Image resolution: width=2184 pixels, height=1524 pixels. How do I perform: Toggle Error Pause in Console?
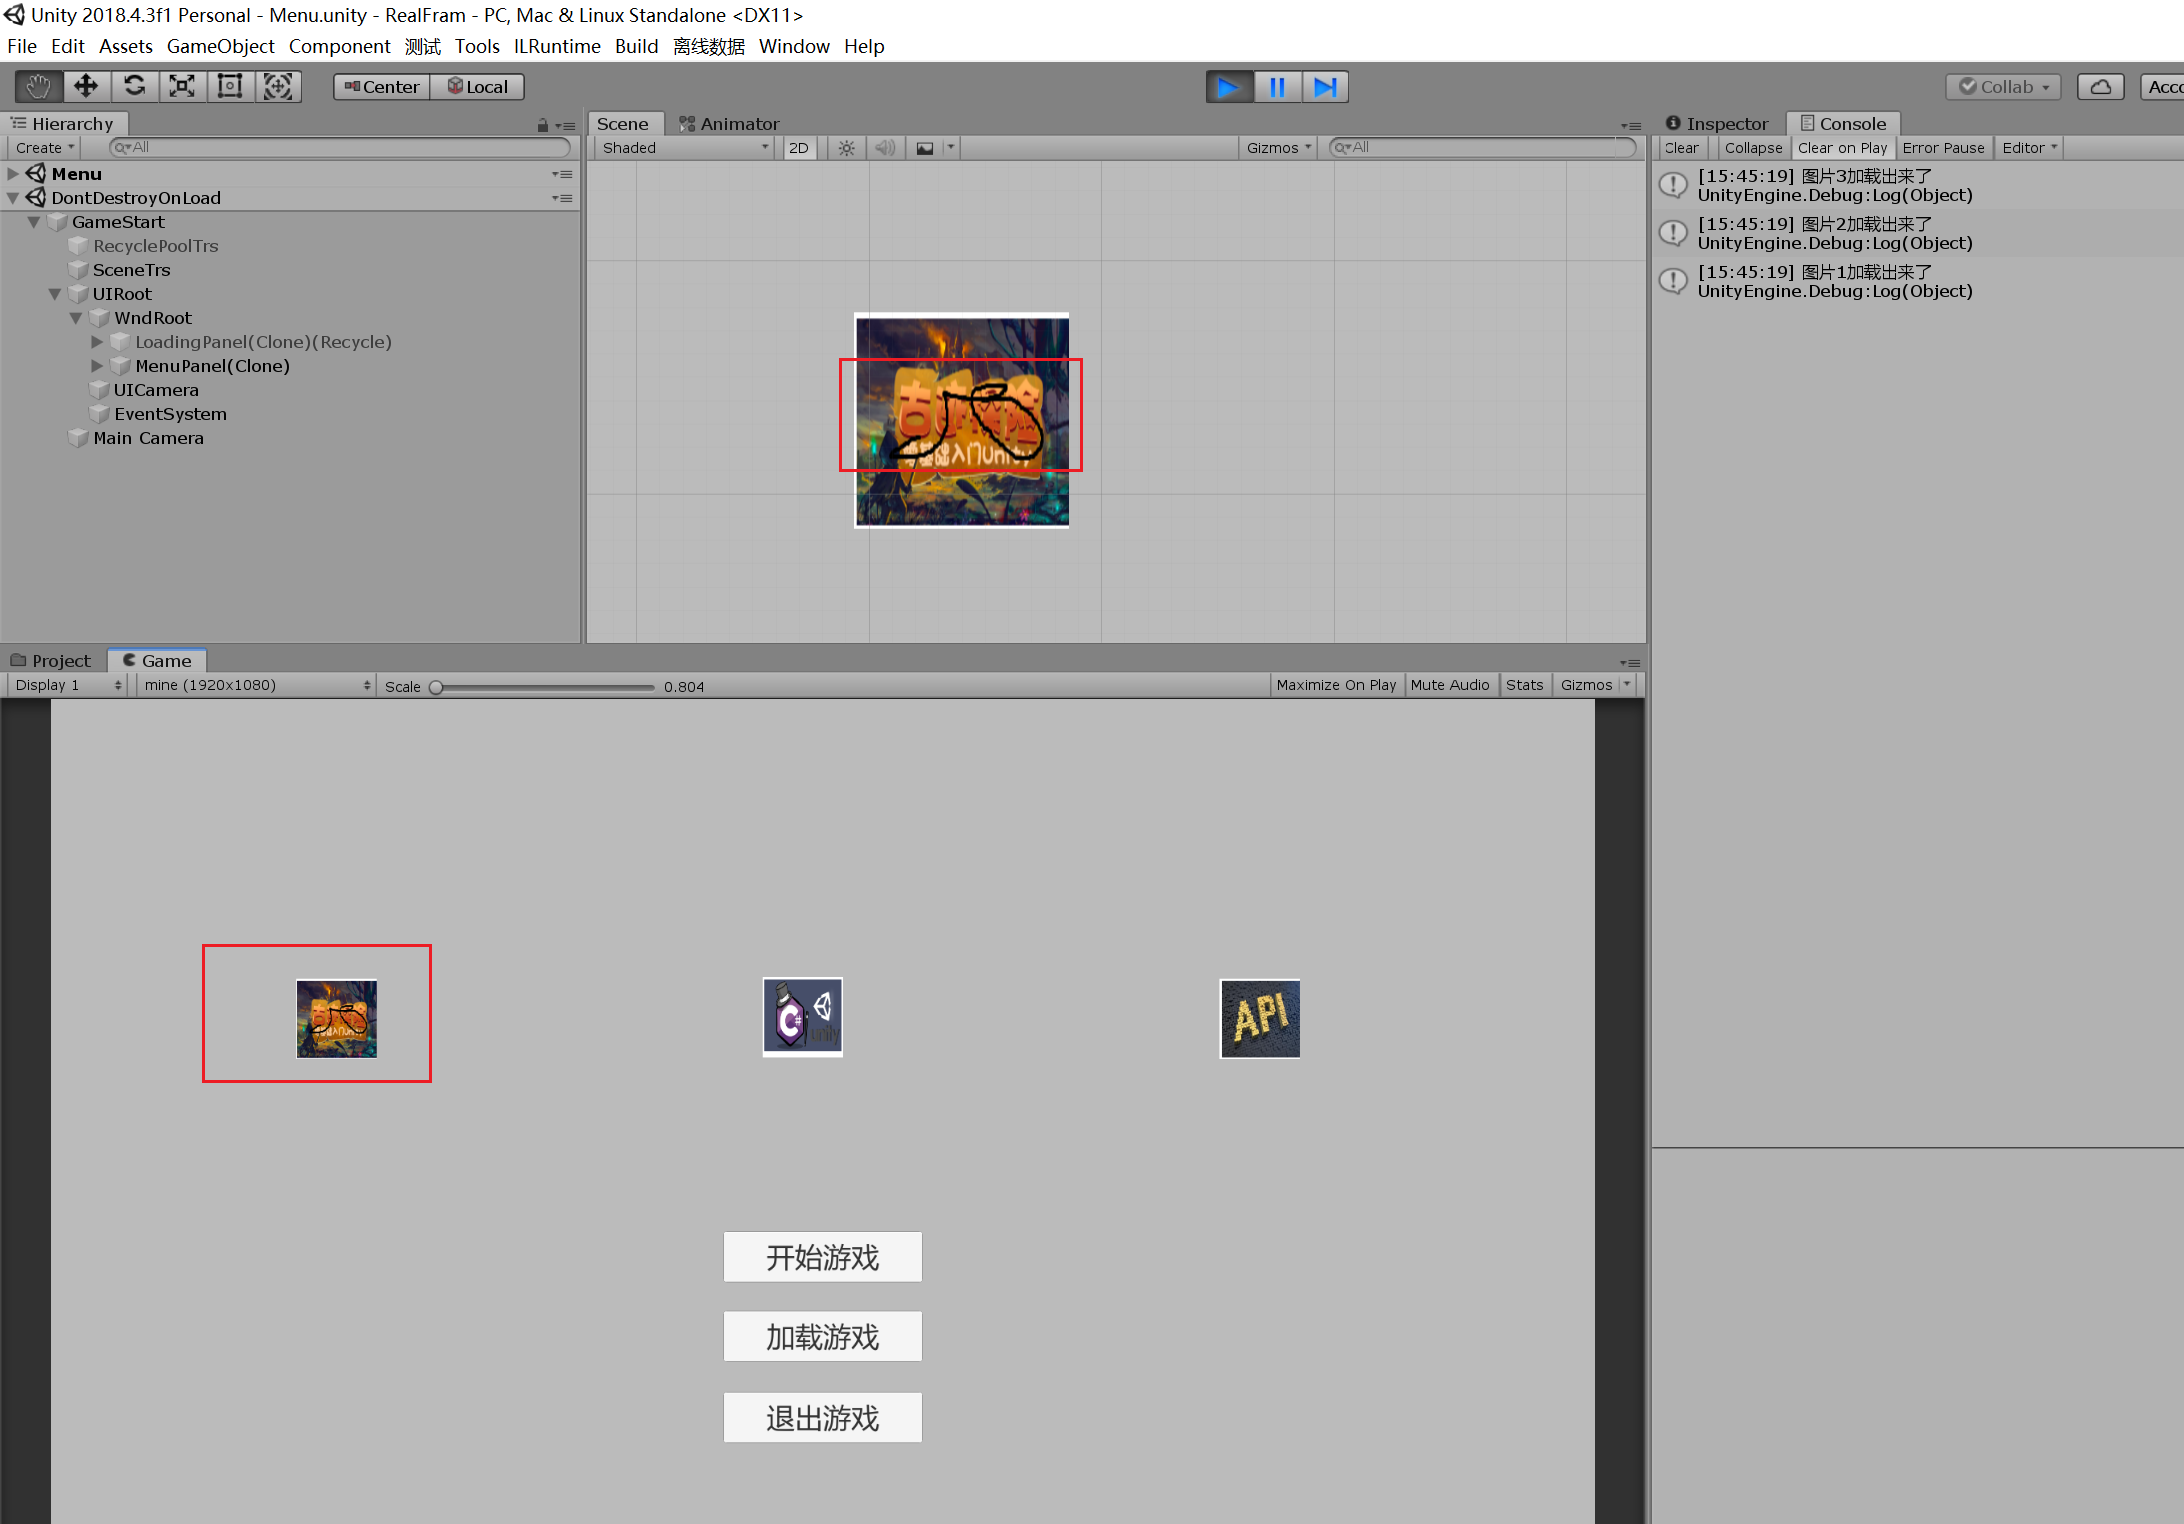pos(1943,148)
